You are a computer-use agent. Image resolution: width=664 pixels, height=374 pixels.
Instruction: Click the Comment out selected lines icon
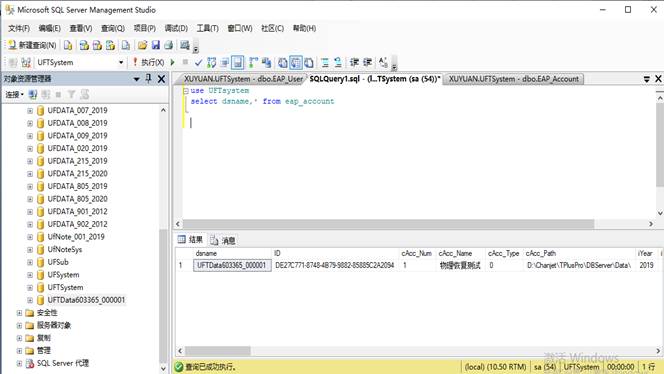click(x=325, y=63)
